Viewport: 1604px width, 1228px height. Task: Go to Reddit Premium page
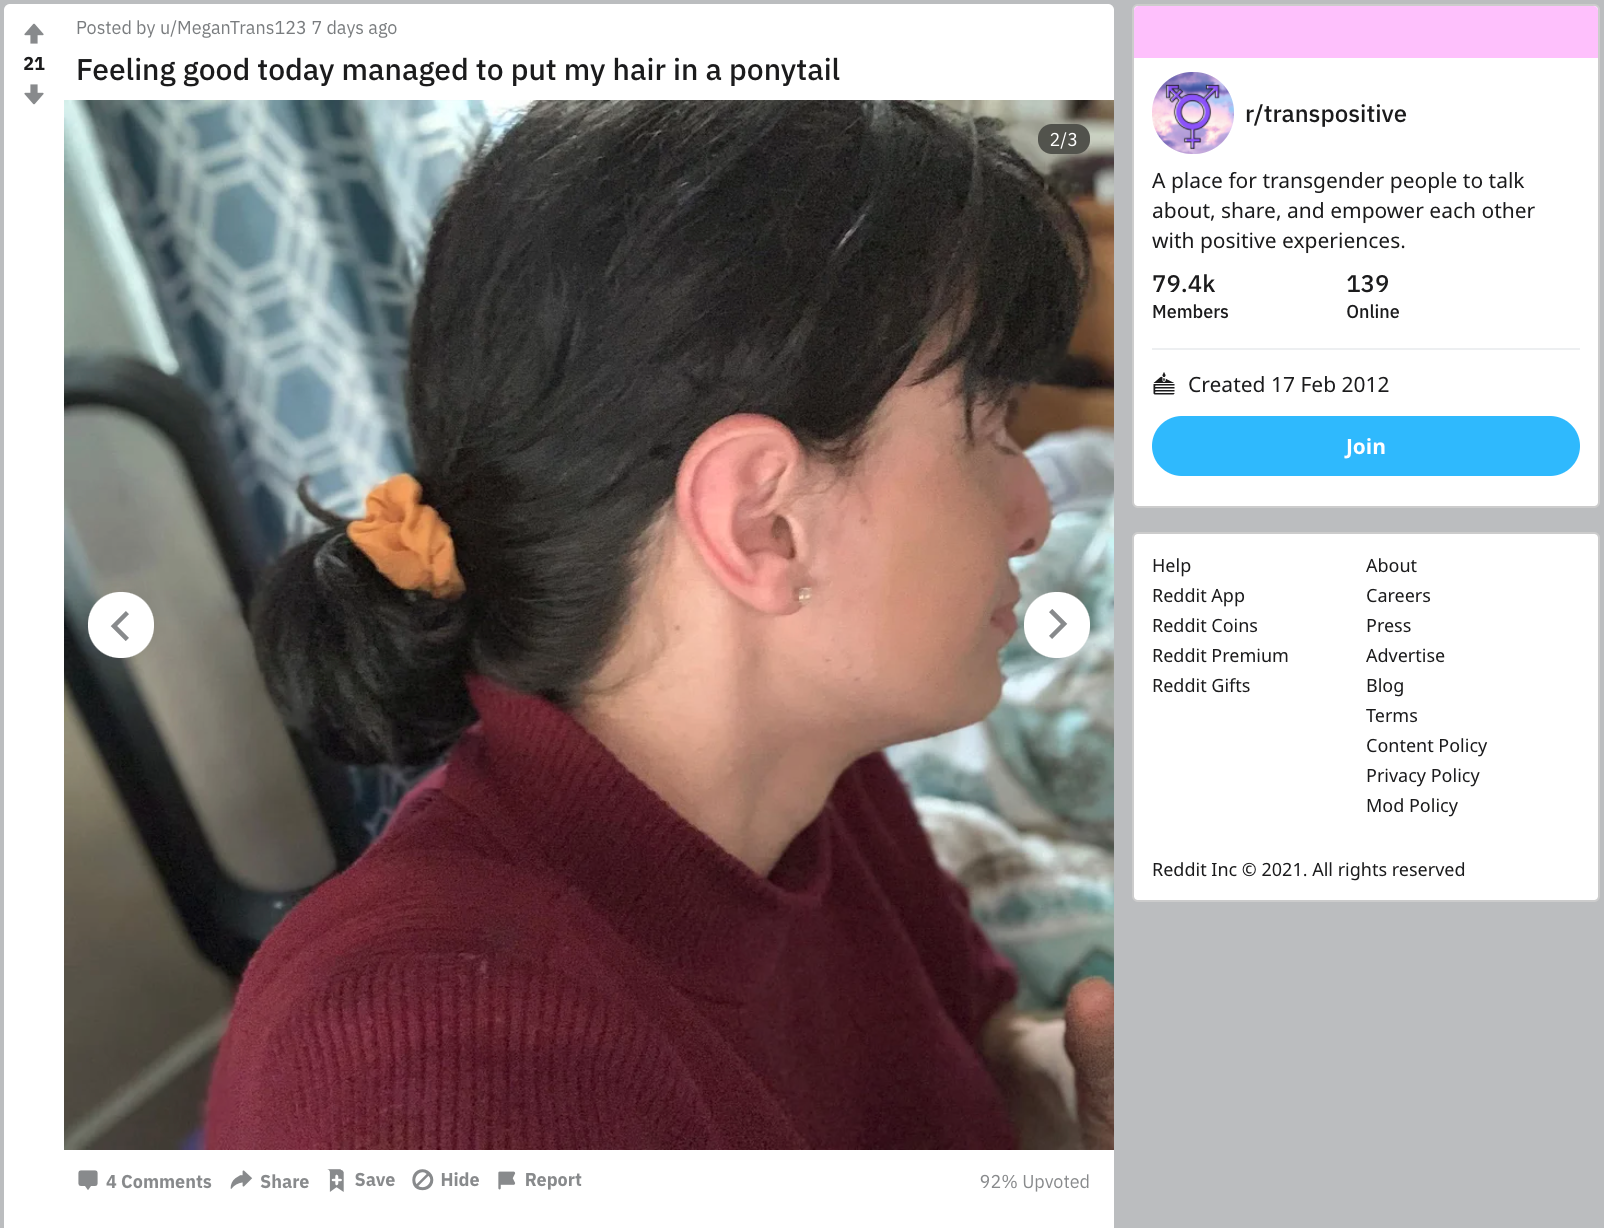click(1220, 655)
